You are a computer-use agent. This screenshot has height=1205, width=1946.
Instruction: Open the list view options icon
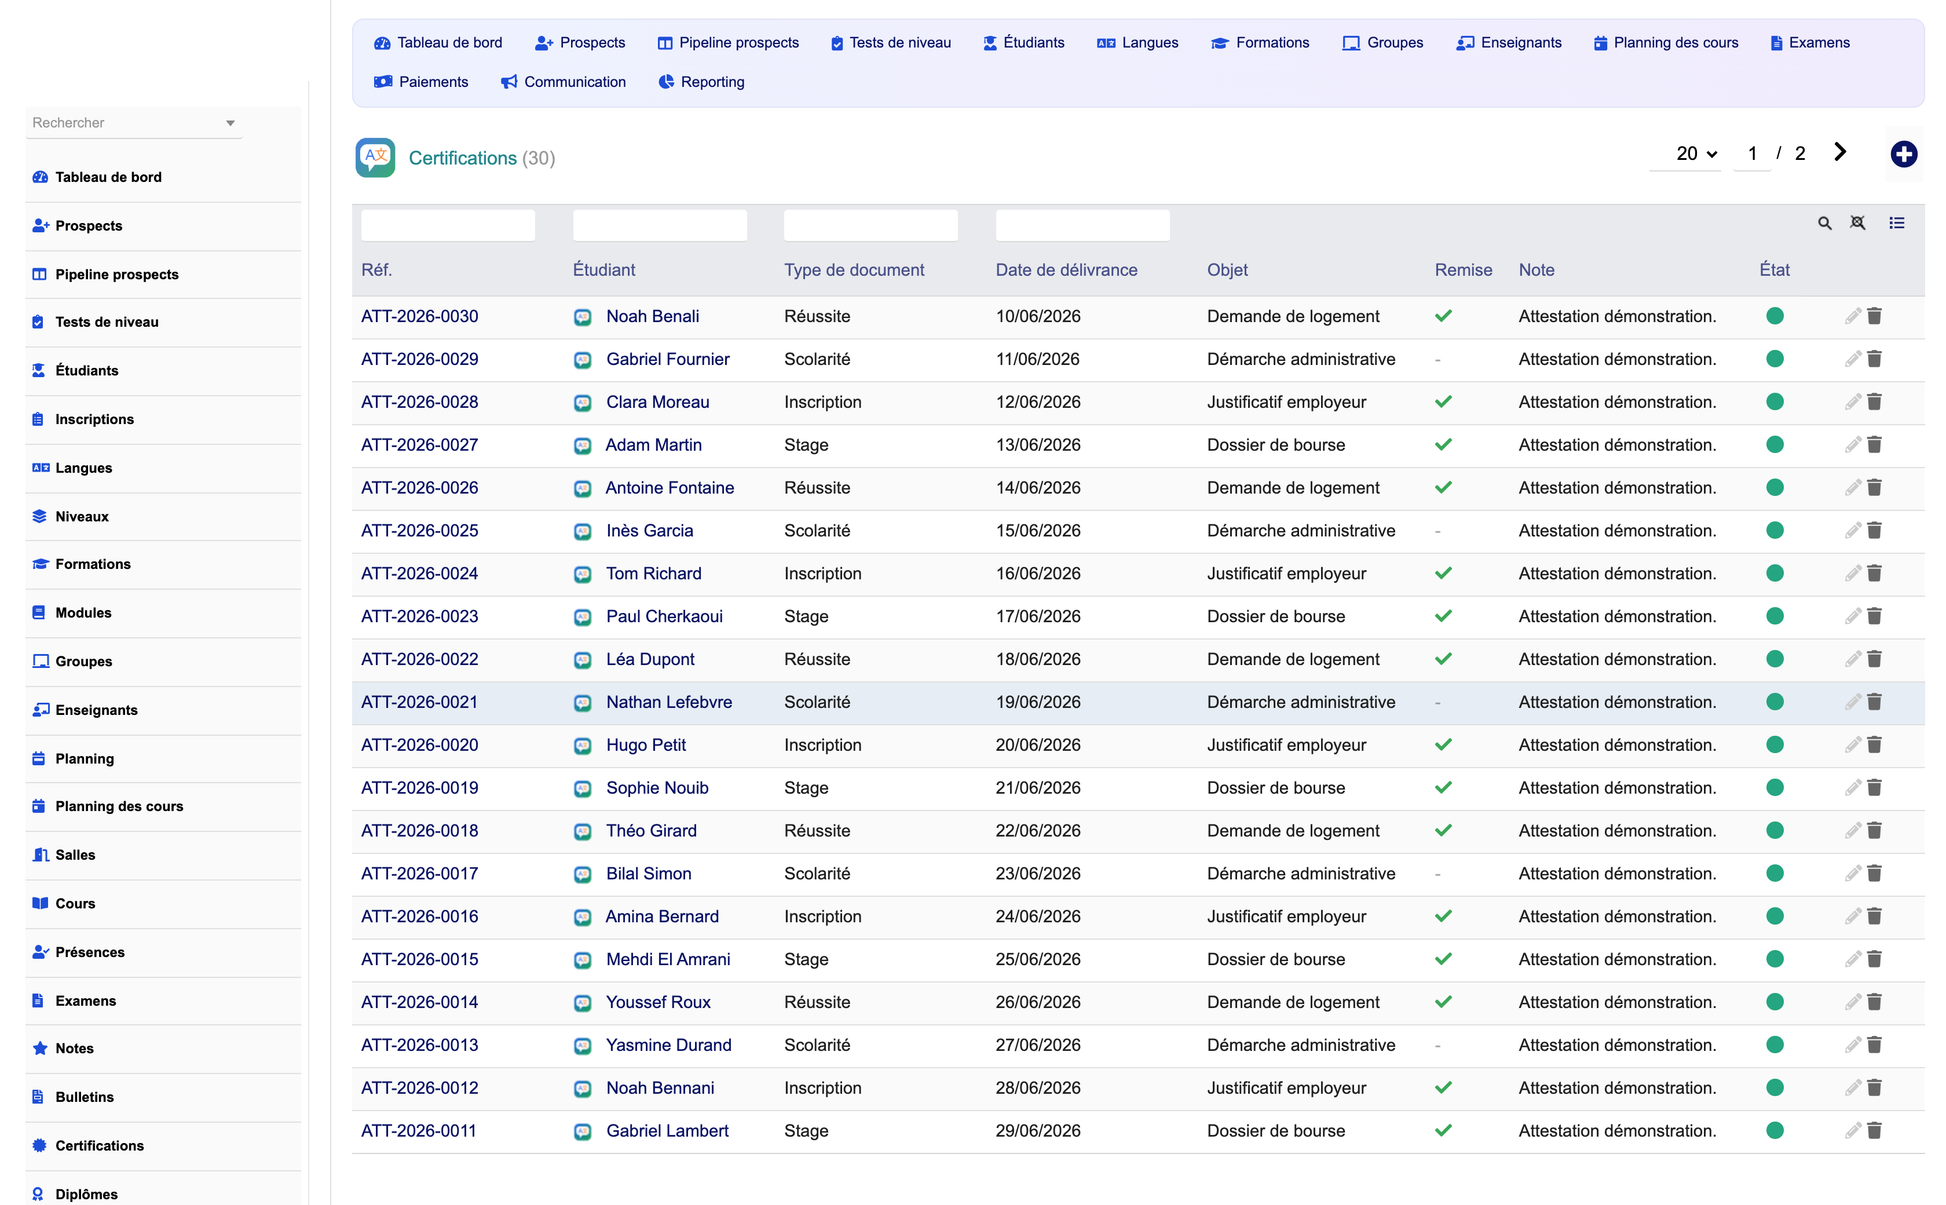point(1896,223)
